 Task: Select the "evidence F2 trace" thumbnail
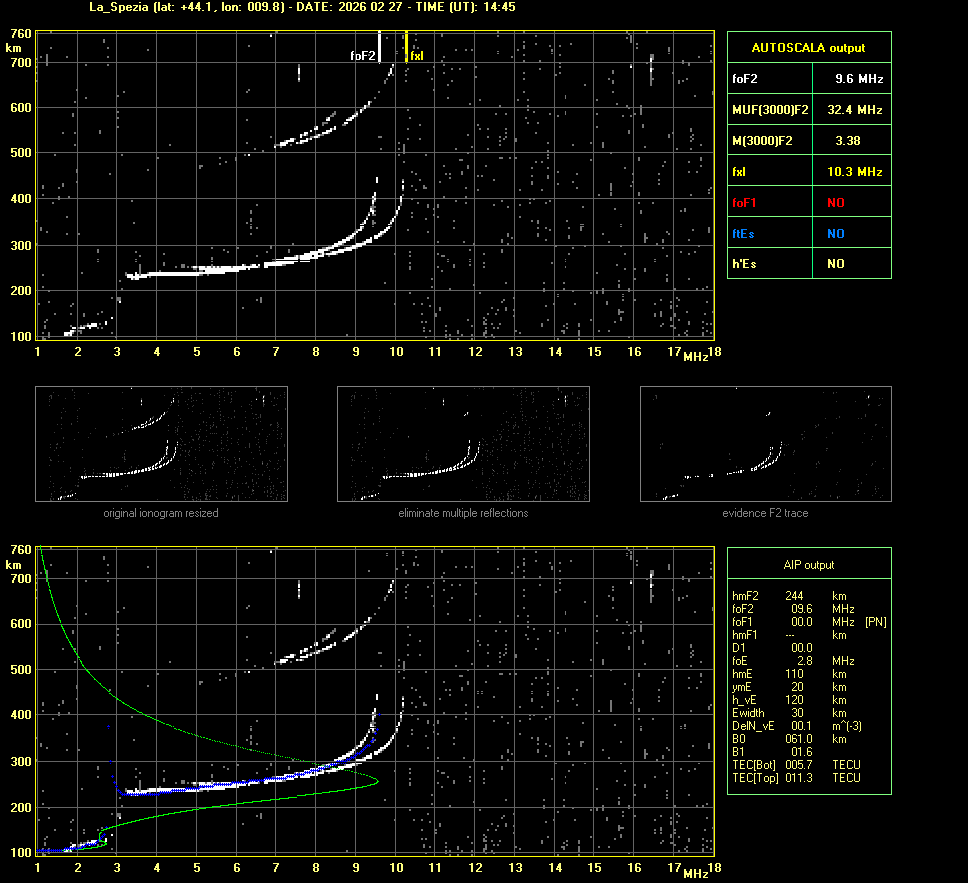pyautogui.click(x=766, y=444)
